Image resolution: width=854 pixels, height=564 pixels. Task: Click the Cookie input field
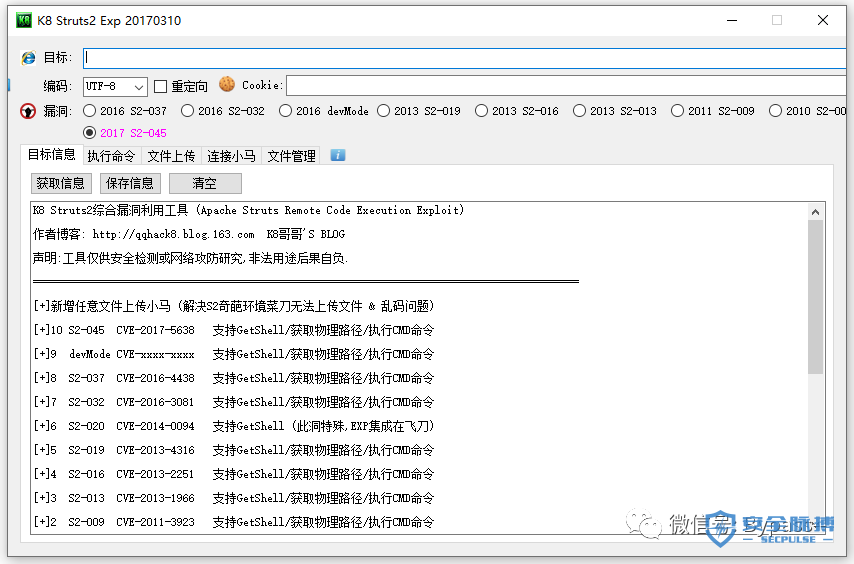click(566, 85)
